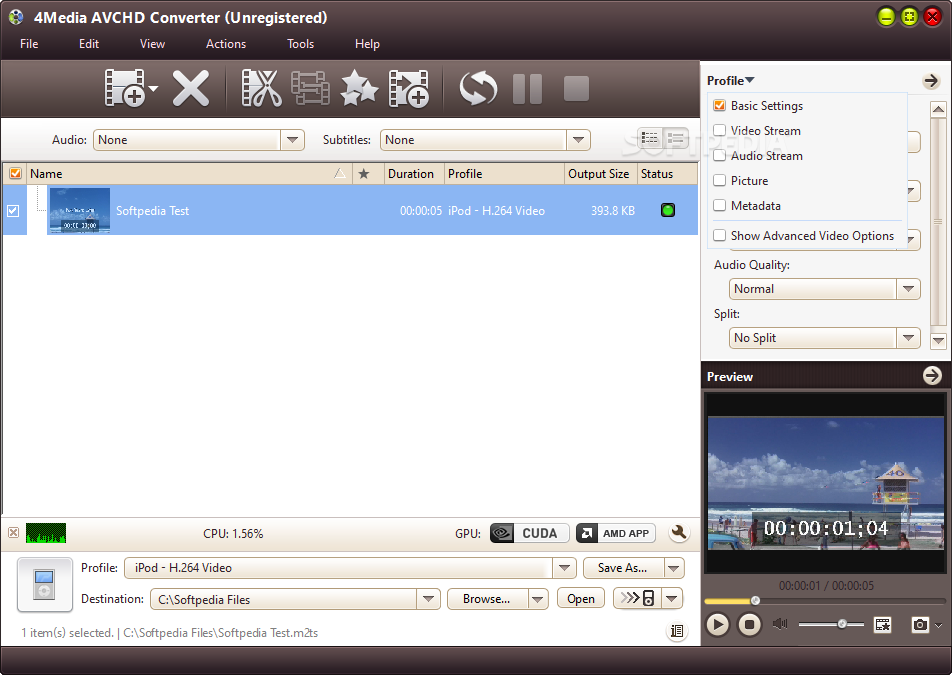Enable the Audio Stream checkbox
Screen dimensions: 952x675
719,155
